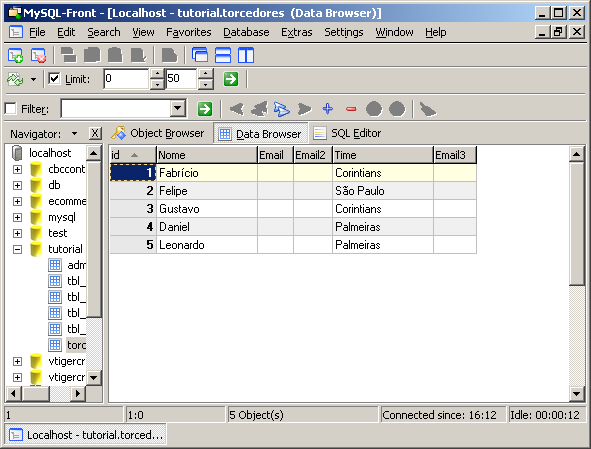Switch to the SQL Editor tab
The width and height of the screenshot is (591, 449).
point(347,133)
